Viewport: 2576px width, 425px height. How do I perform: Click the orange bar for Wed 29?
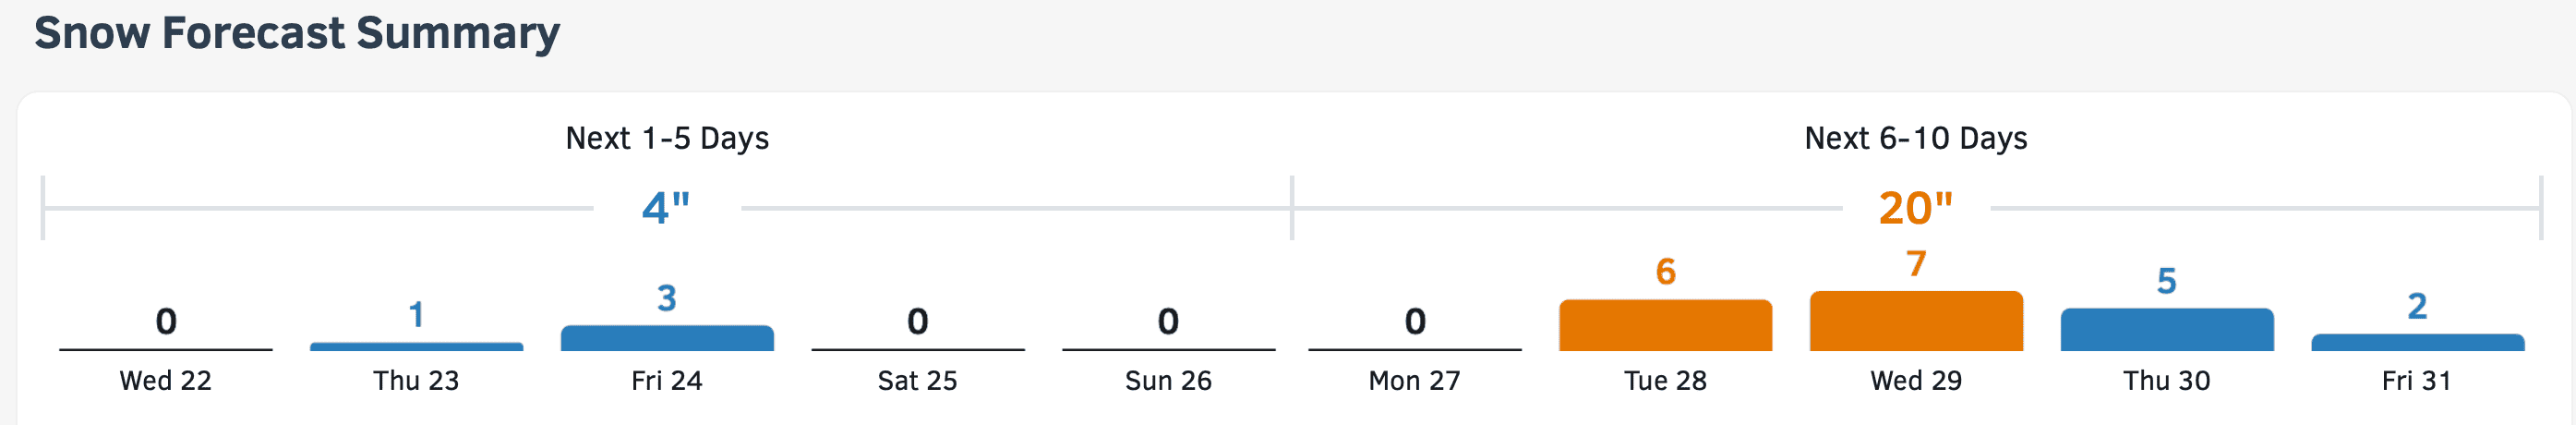point(1916,321)
